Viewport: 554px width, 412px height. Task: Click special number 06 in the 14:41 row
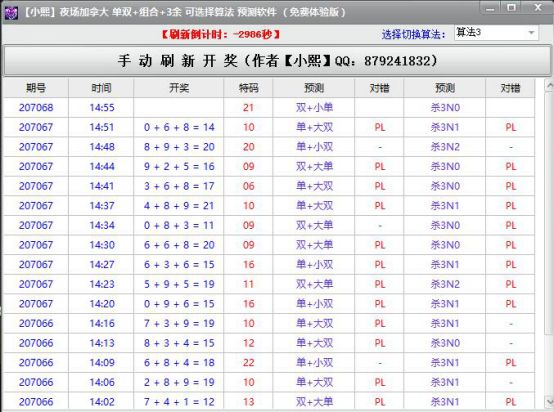[x=248, y=186]
